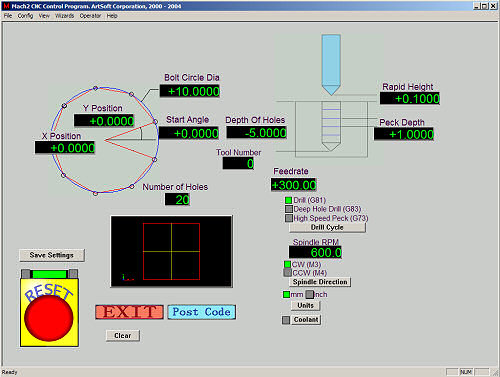Open the Help menu
This screenshot has height=377, width=500.
tap(112, 16)
